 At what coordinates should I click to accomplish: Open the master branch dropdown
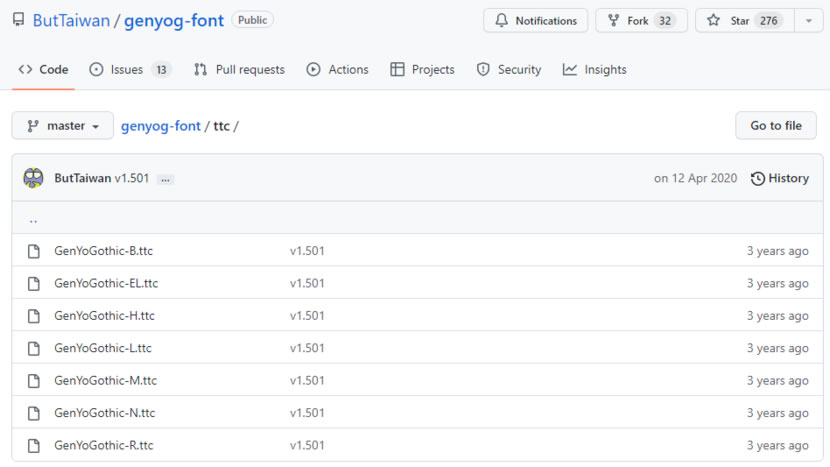coord(62,125)
